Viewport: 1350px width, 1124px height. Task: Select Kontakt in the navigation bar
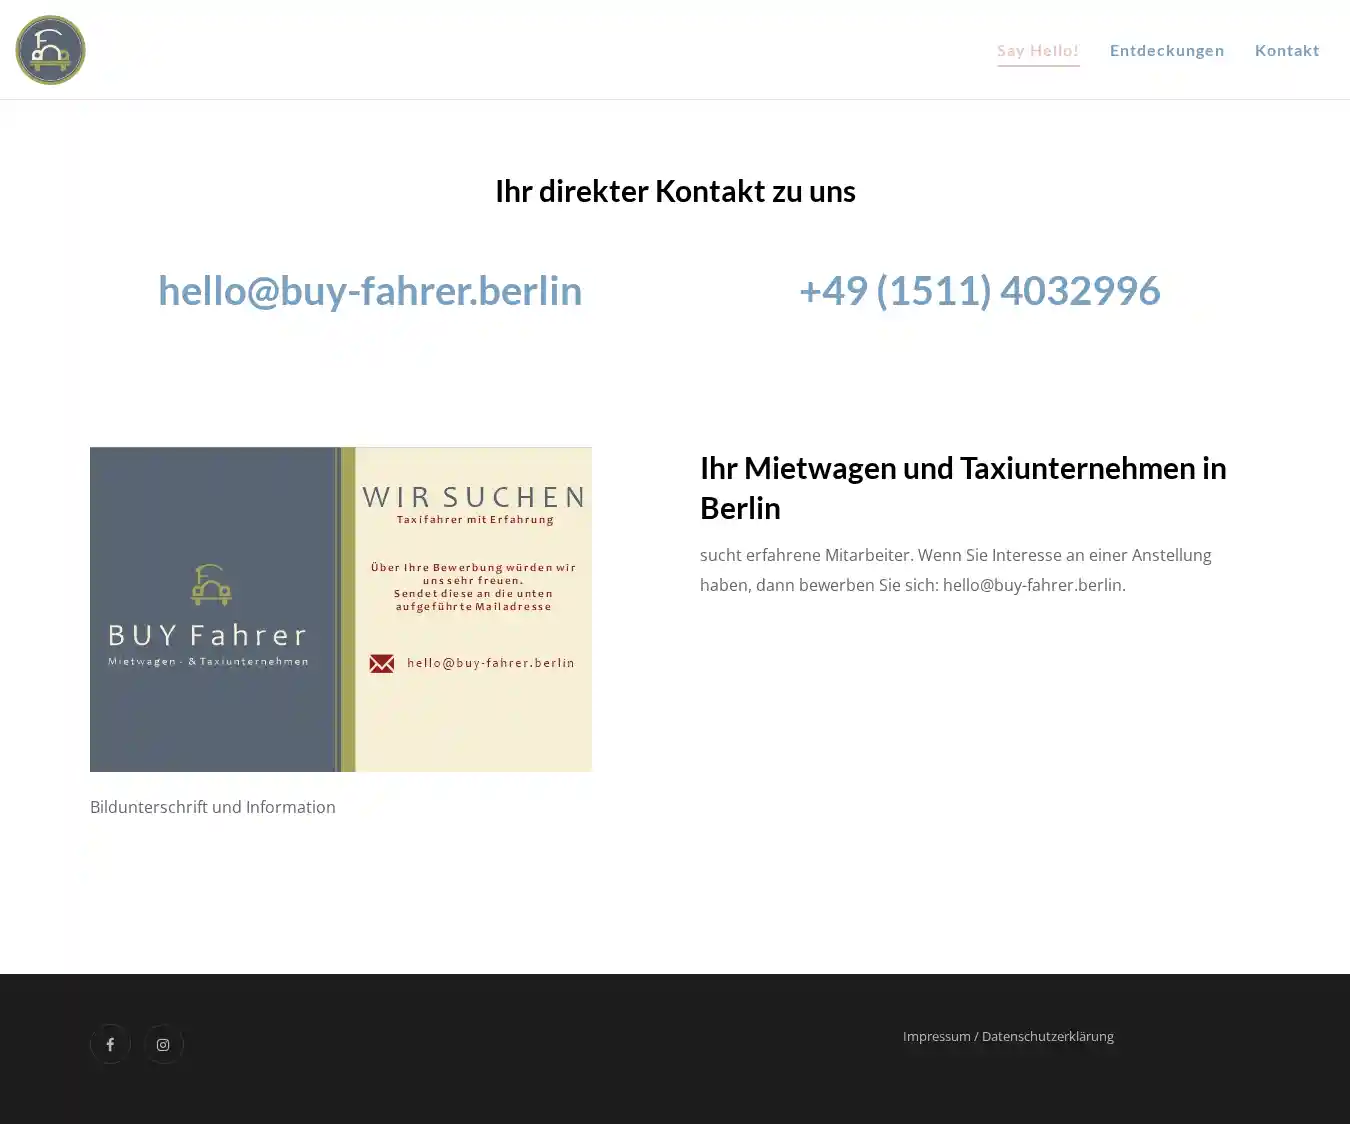tap(1286, 50)
